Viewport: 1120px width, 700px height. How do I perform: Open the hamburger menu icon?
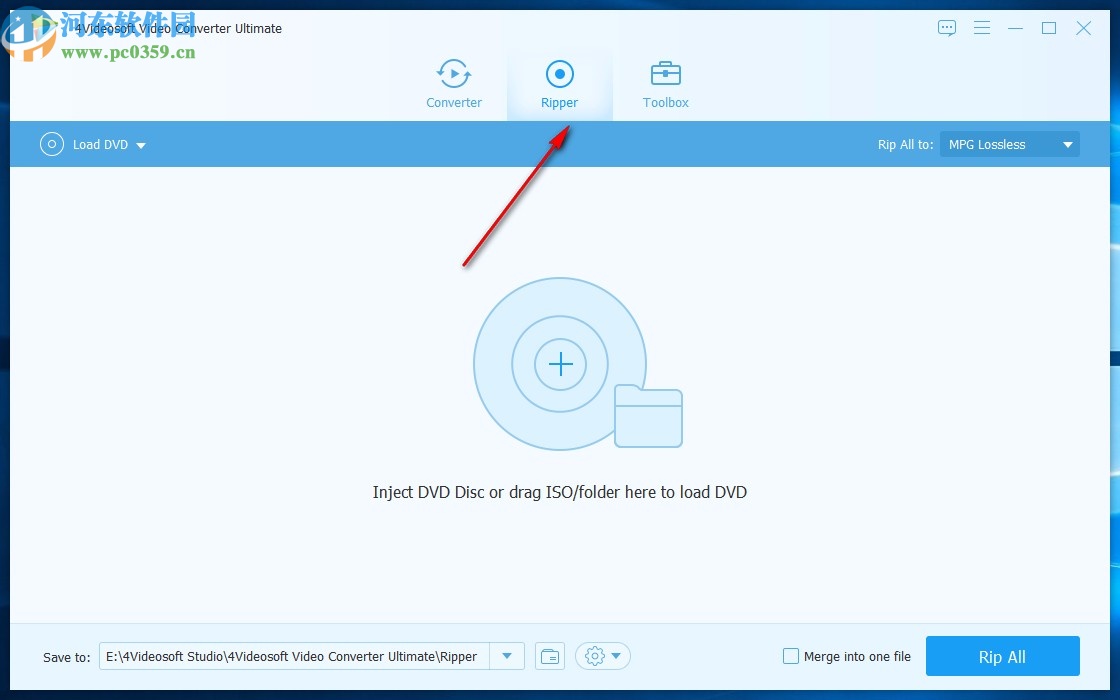point(982,28)
